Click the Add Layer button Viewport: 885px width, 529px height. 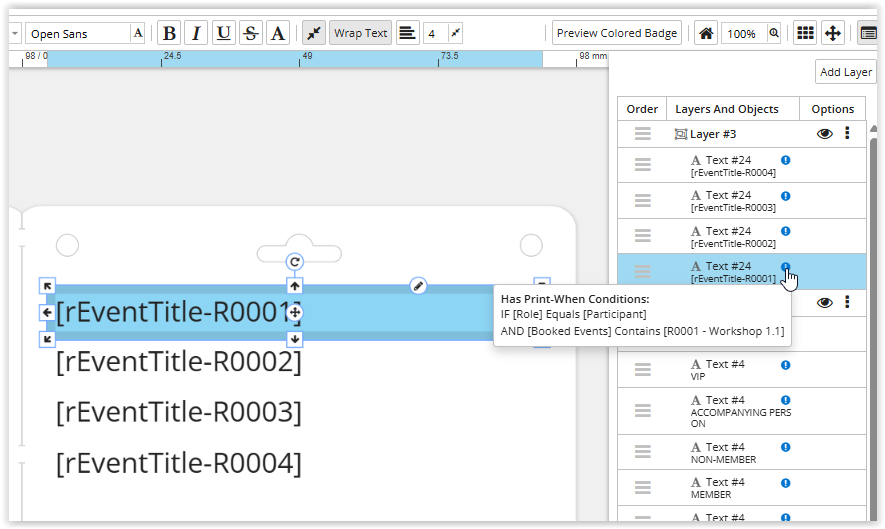click(845, 72)
